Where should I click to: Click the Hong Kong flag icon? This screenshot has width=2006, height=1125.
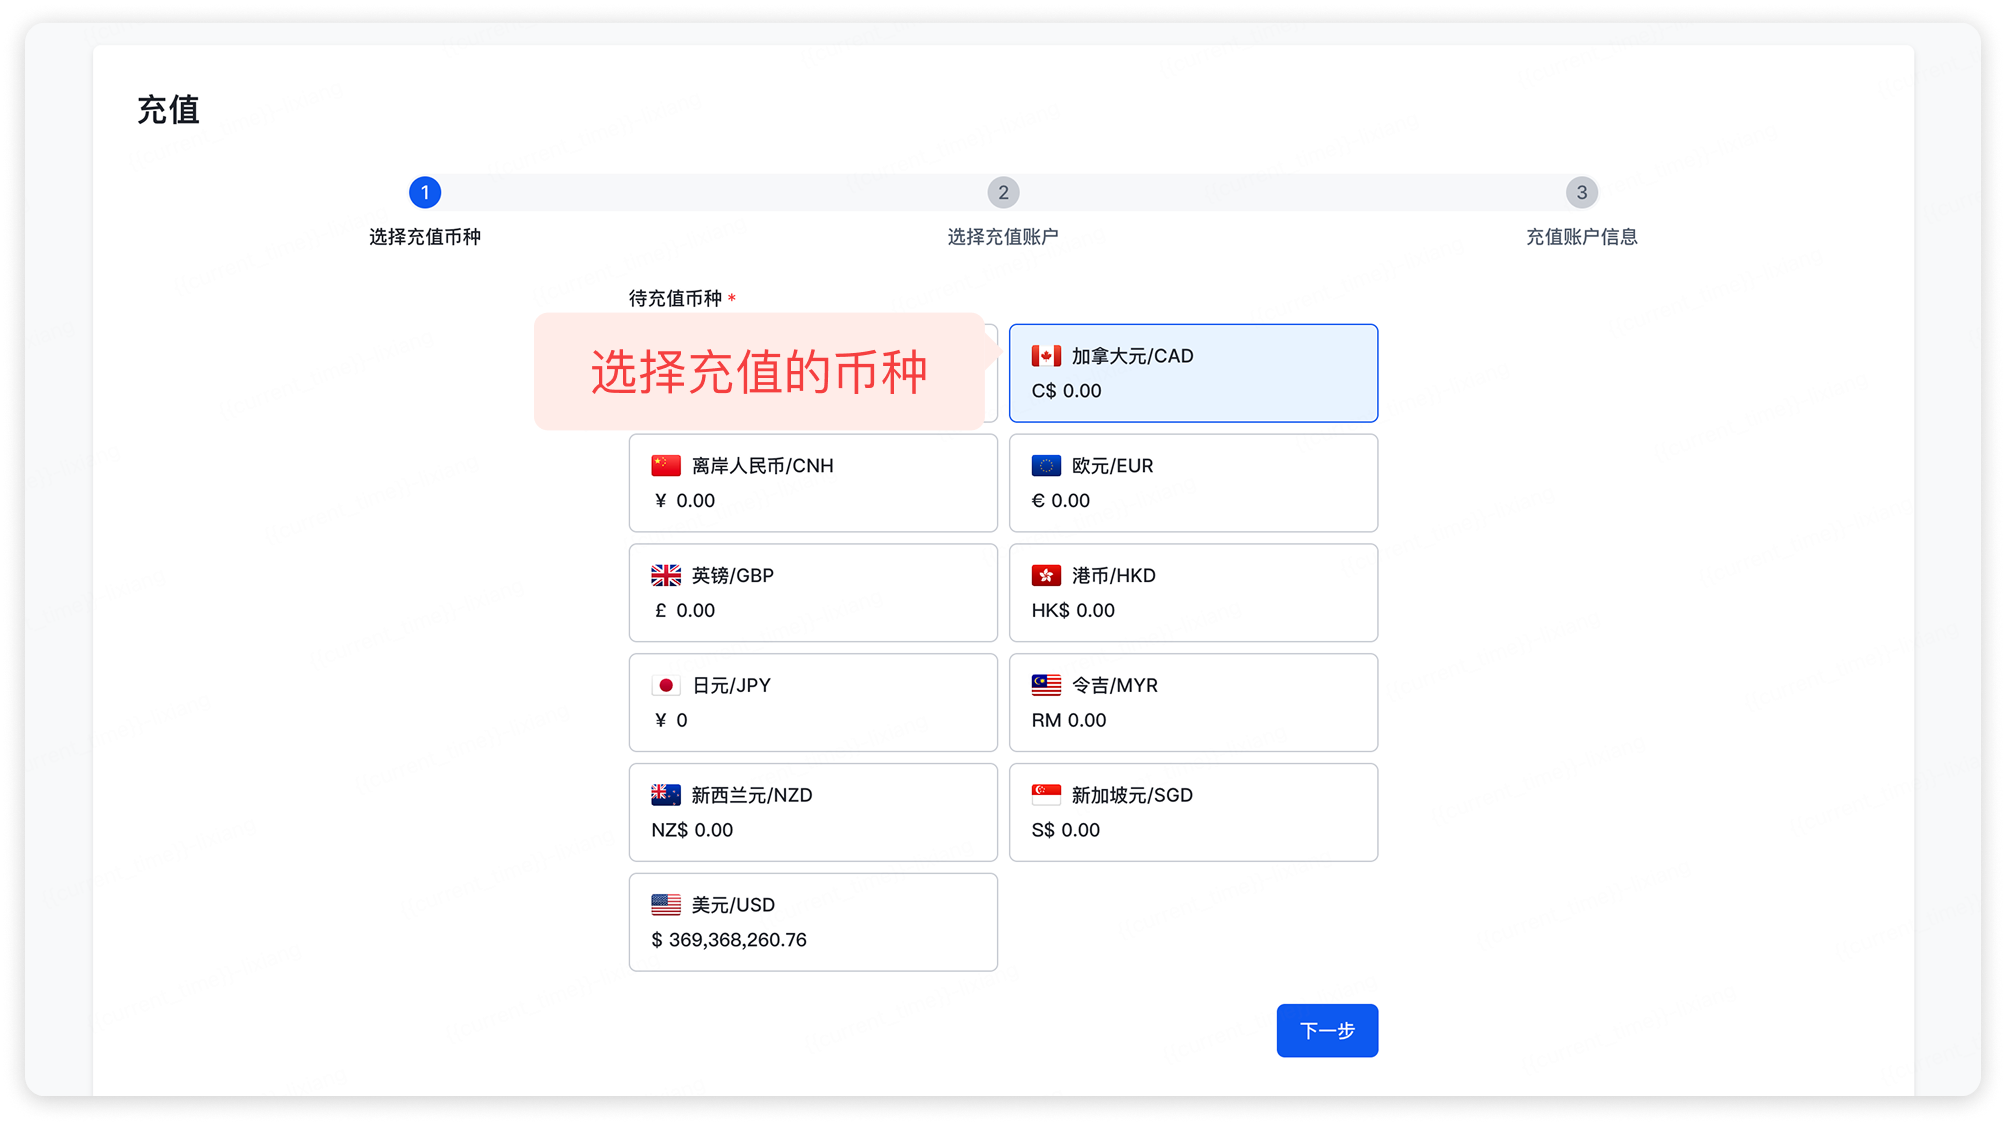click(x=1046, y=576)
